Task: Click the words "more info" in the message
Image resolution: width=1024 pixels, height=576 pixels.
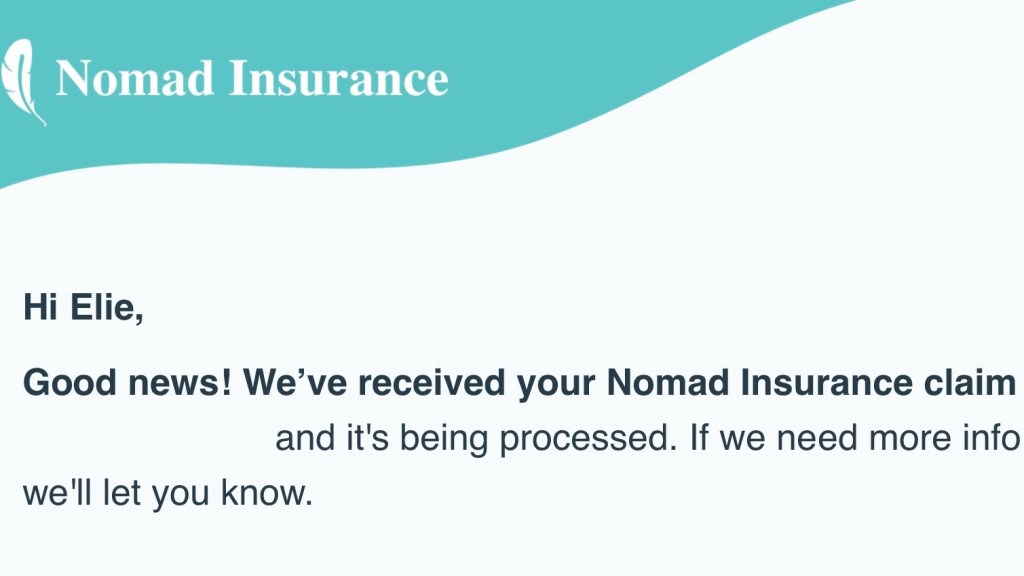Action: [x=950, y=439]
